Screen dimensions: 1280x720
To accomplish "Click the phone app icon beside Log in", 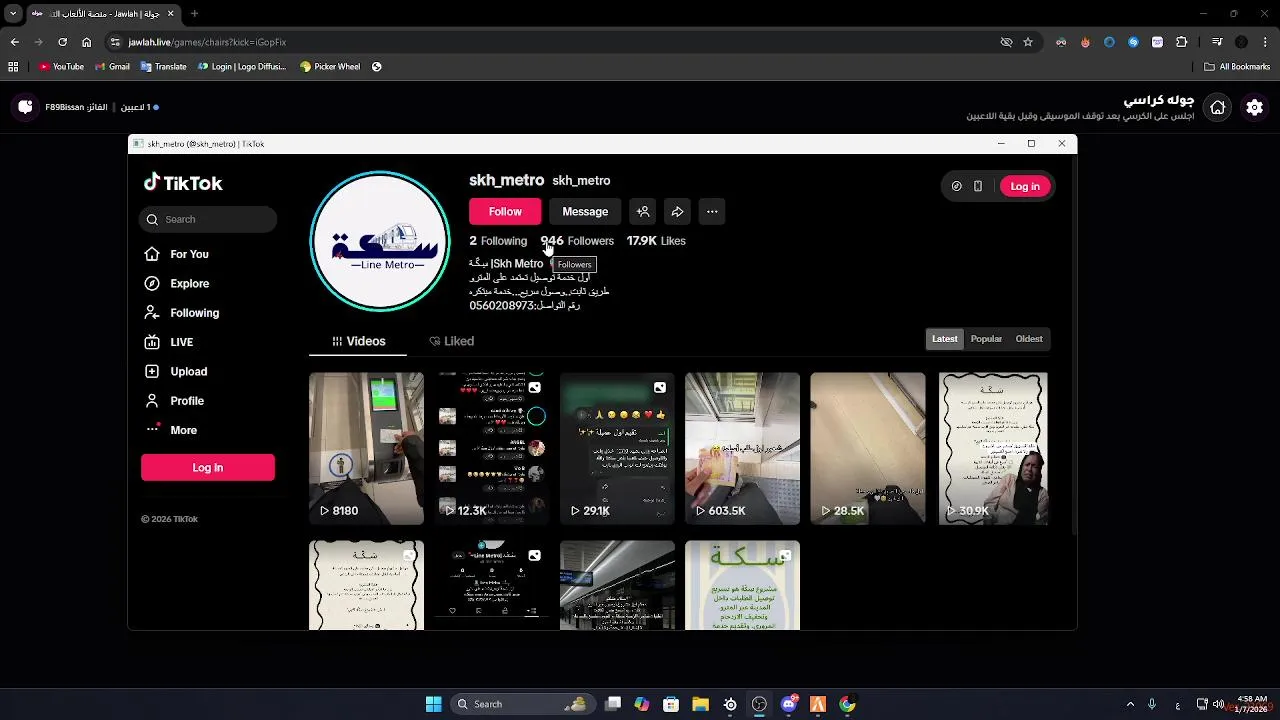I will 978,186.
